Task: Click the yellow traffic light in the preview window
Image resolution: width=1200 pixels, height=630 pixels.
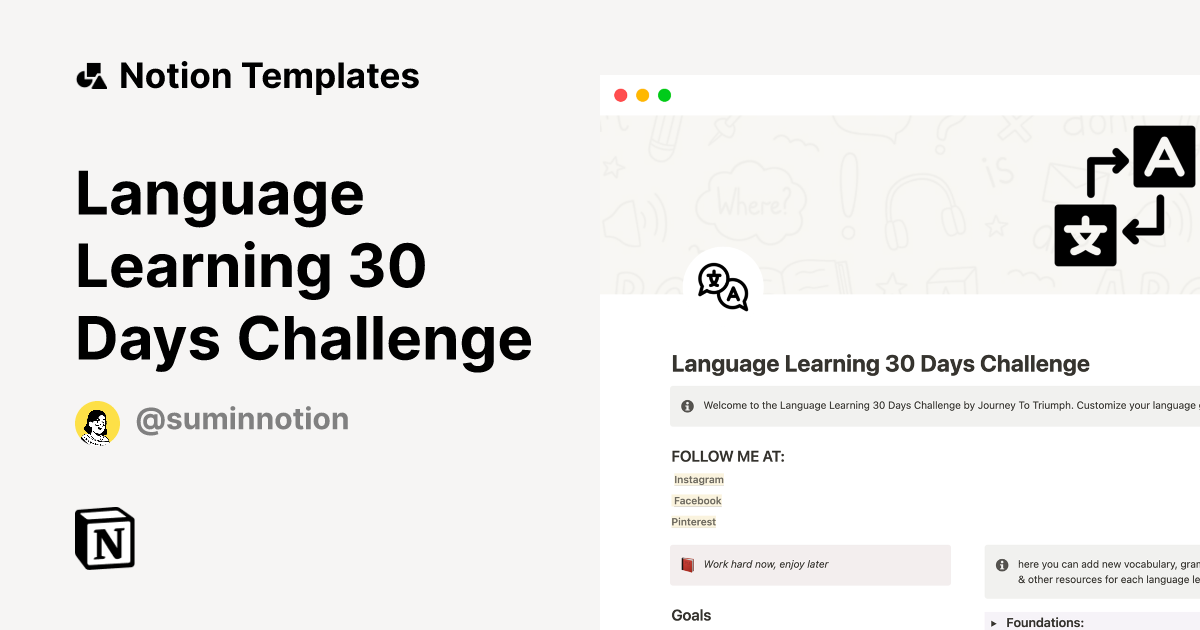Action: click(x=642, y=95)
